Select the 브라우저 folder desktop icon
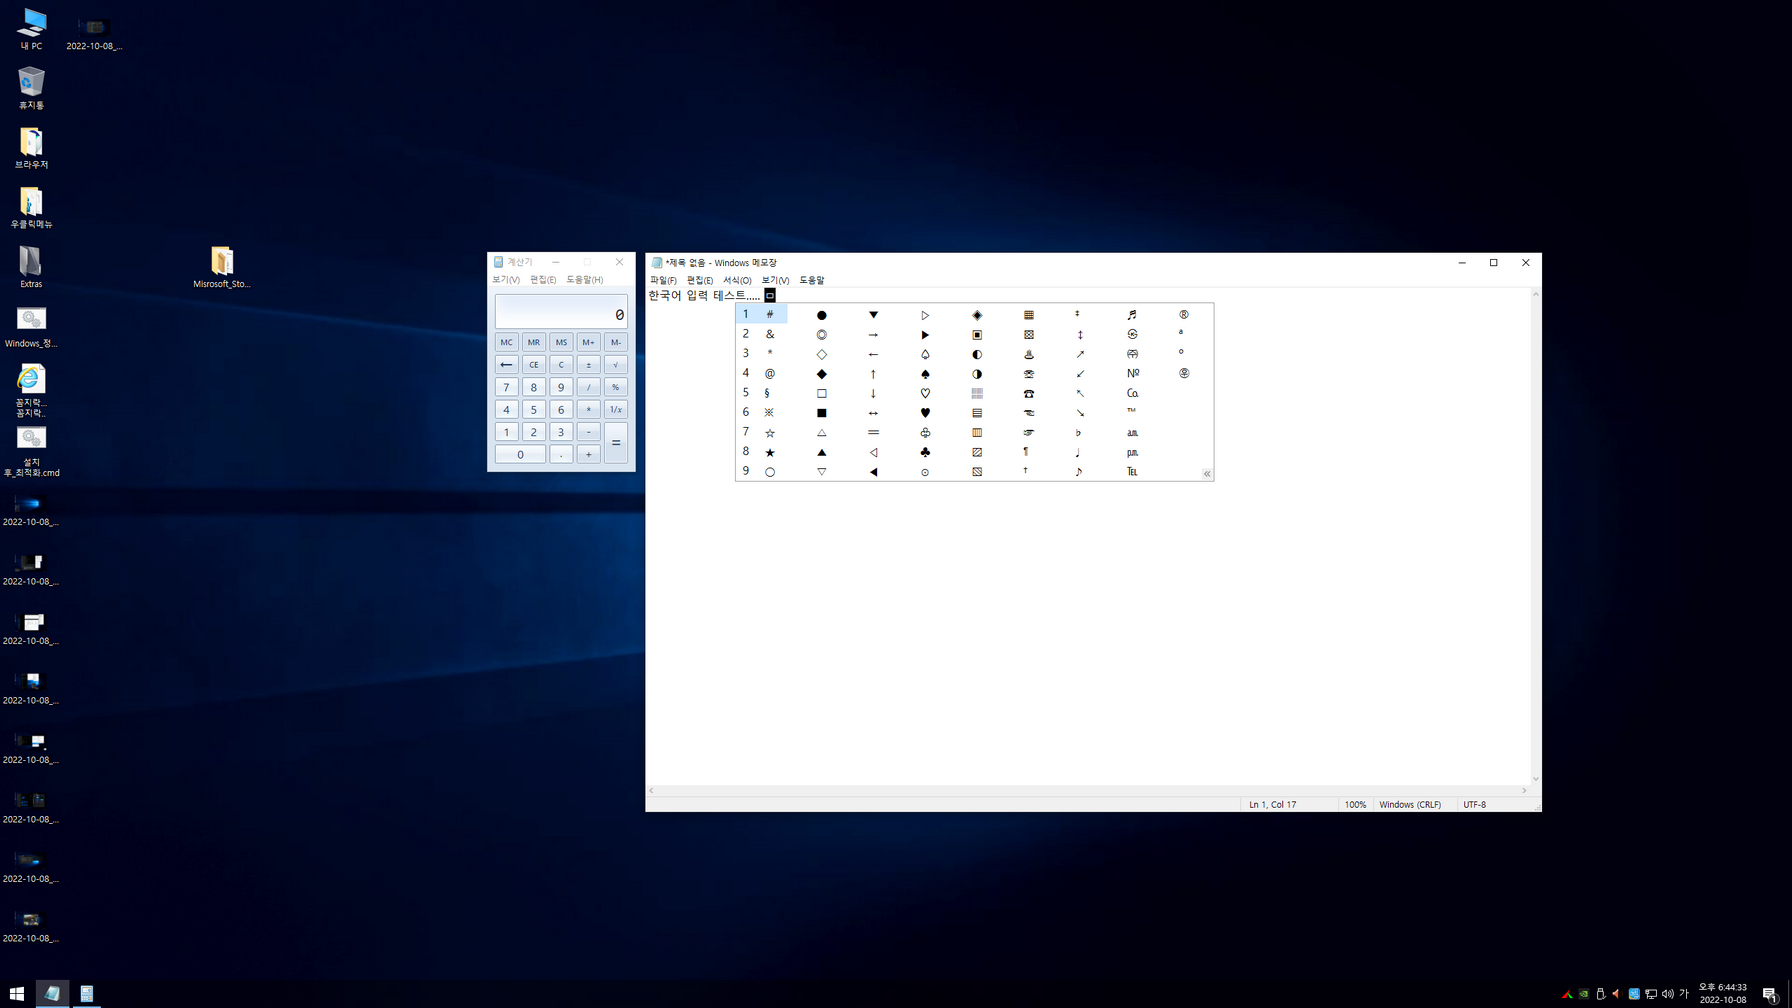The image size is (1792, 1008). [x=31, y=148]
